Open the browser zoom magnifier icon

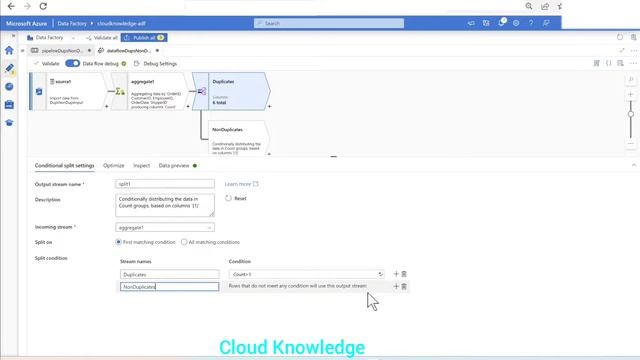click(x=529, y=6)
